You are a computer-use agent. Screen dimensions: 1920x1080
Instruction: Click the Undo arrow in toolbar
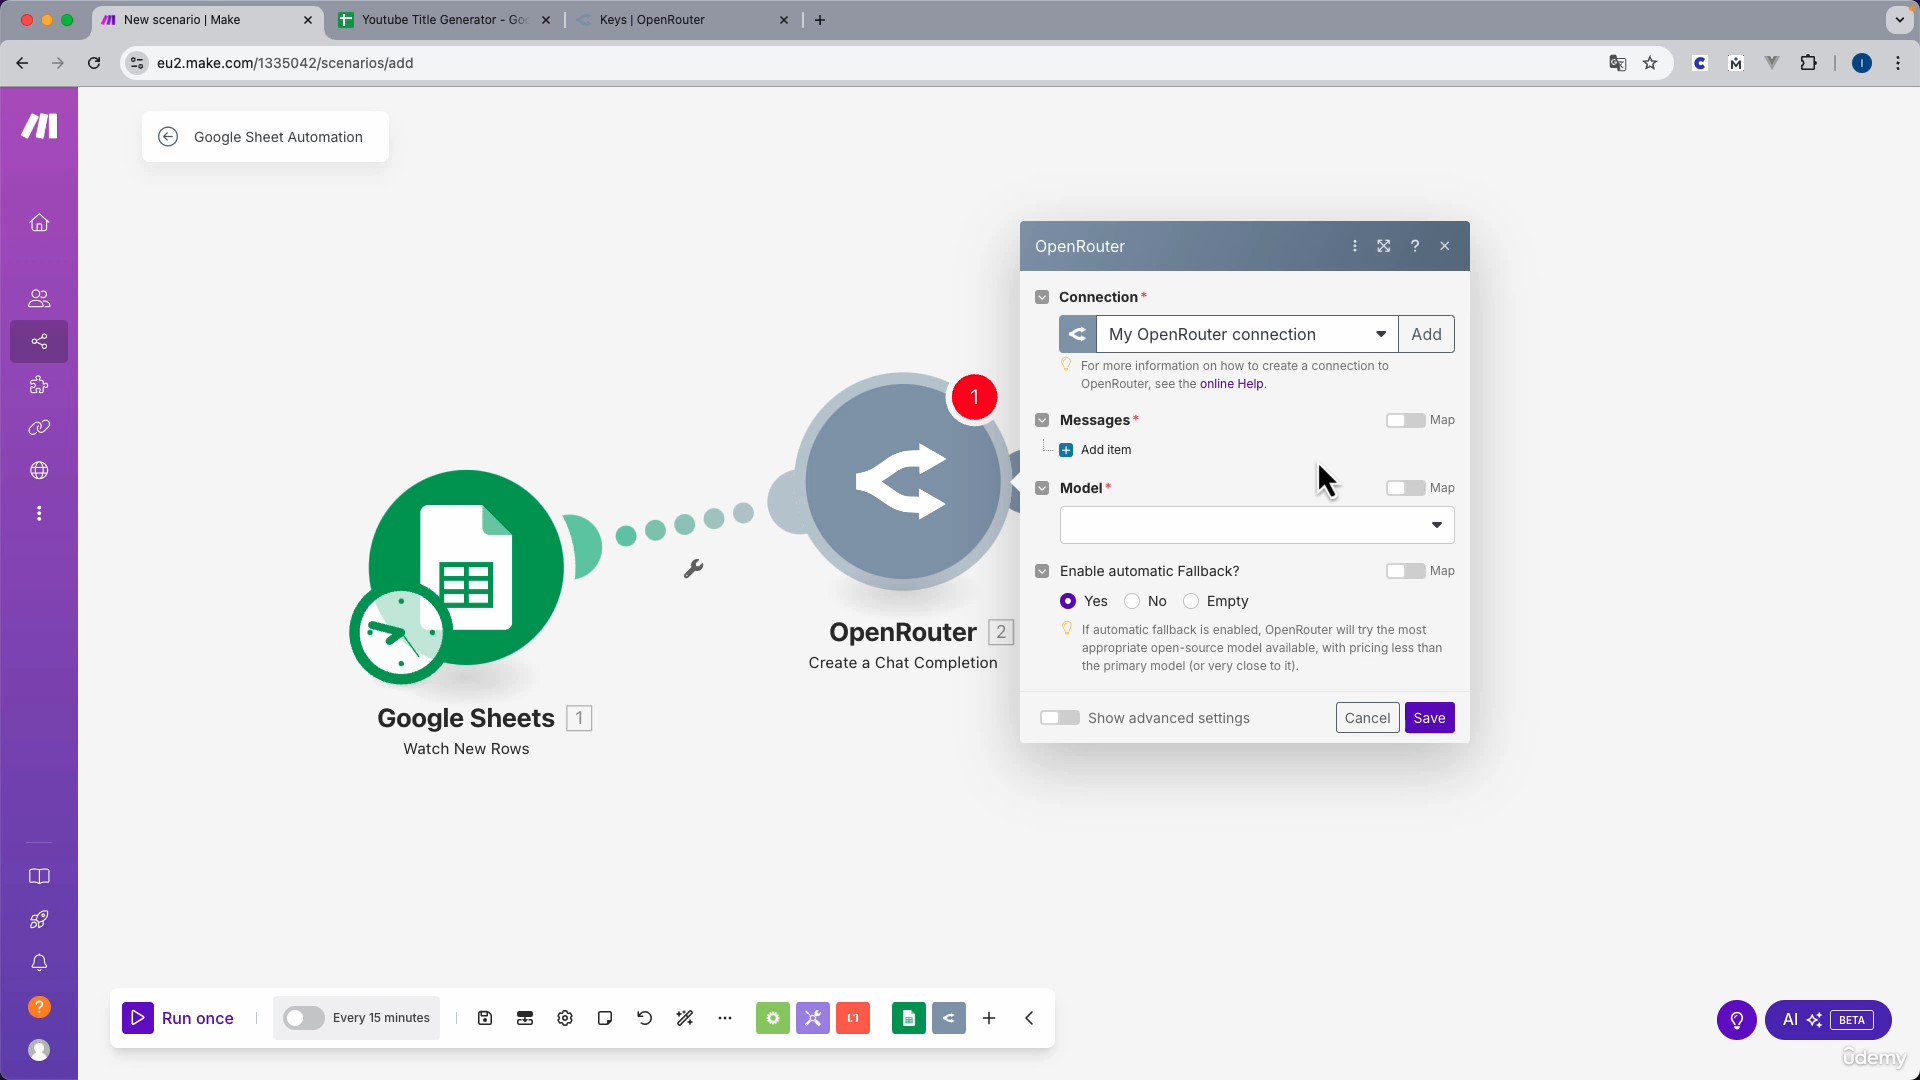pos(645,1018)
